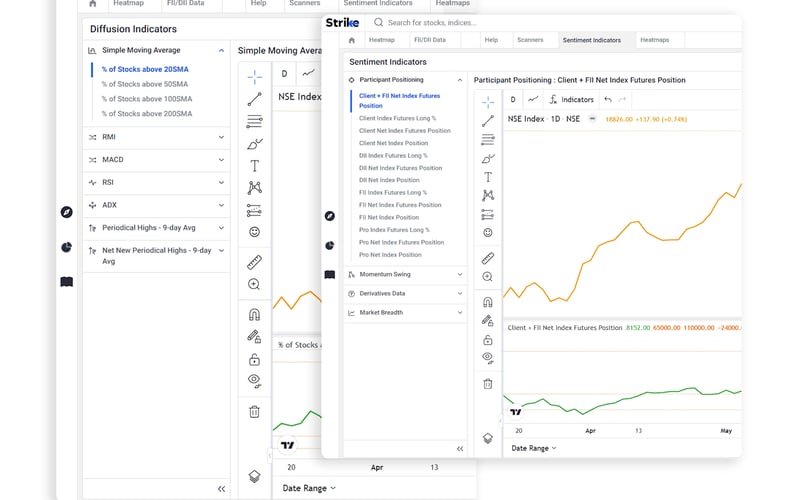Toggle hide drawings eye in Sentiment Indicators chart
The image size is (800, 500).
click(488, 358)
